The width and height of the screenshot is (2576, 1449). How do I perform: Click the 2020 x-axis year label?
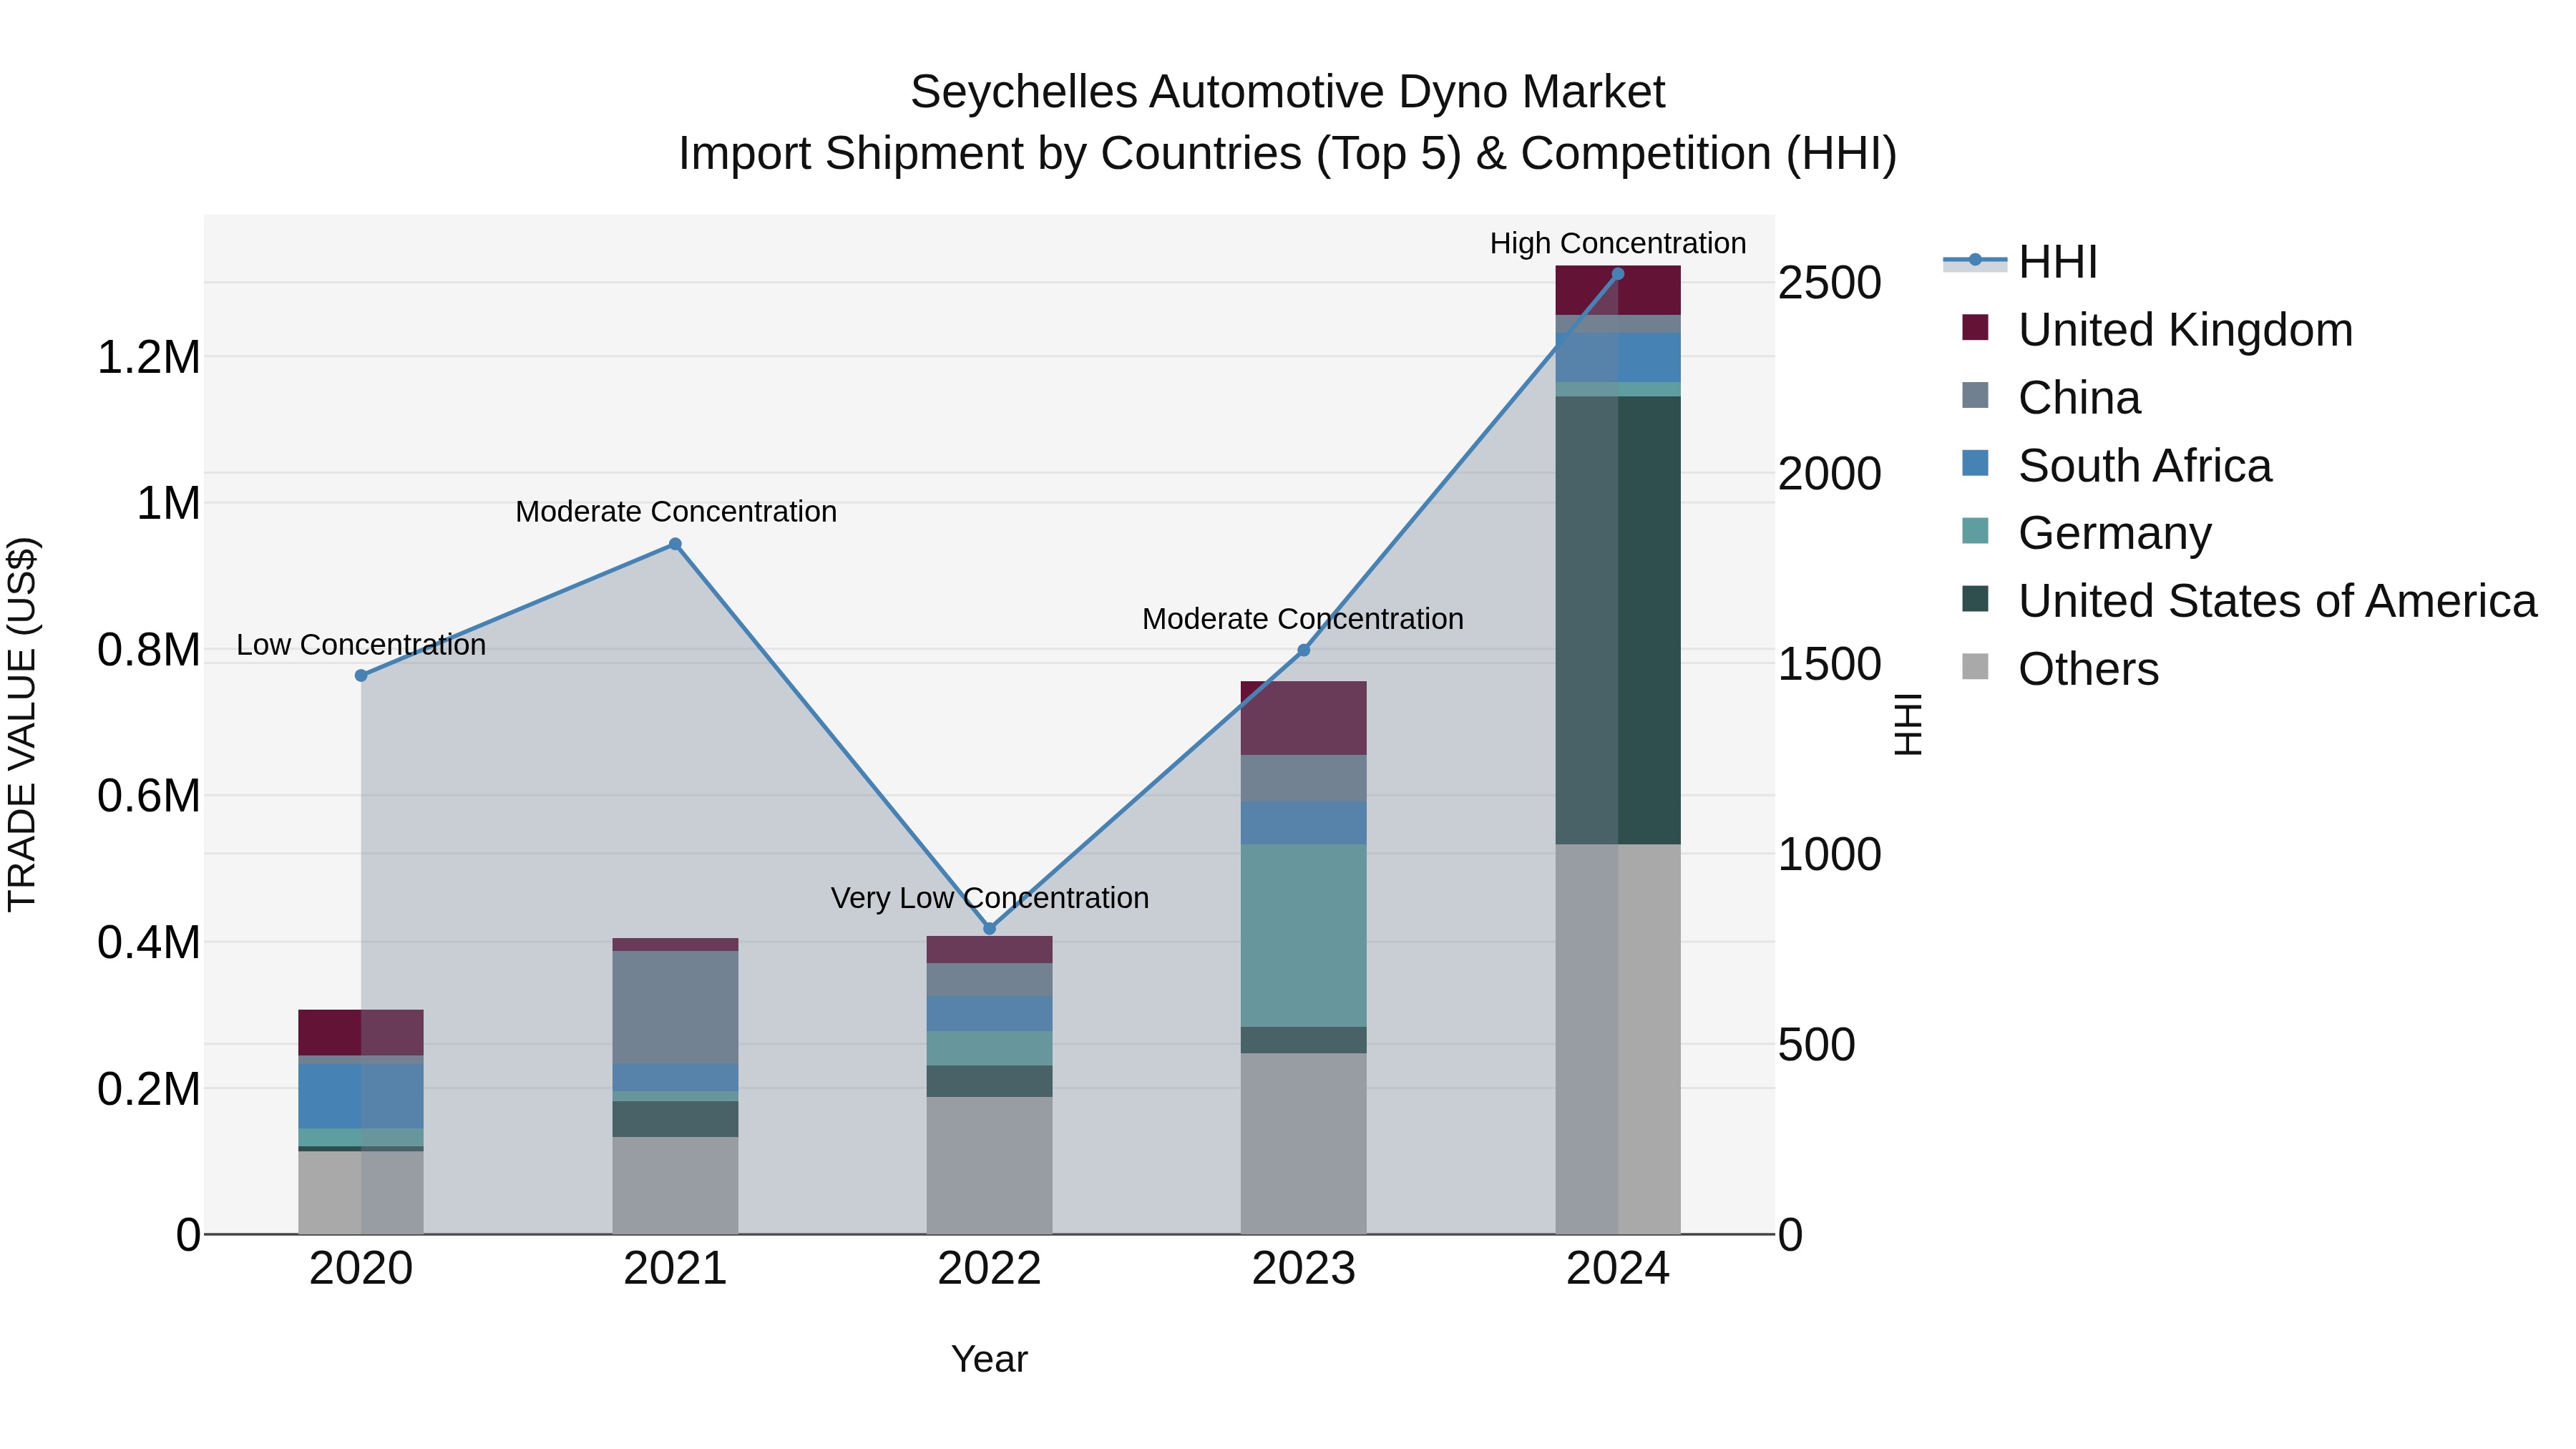pos(361,1269)
